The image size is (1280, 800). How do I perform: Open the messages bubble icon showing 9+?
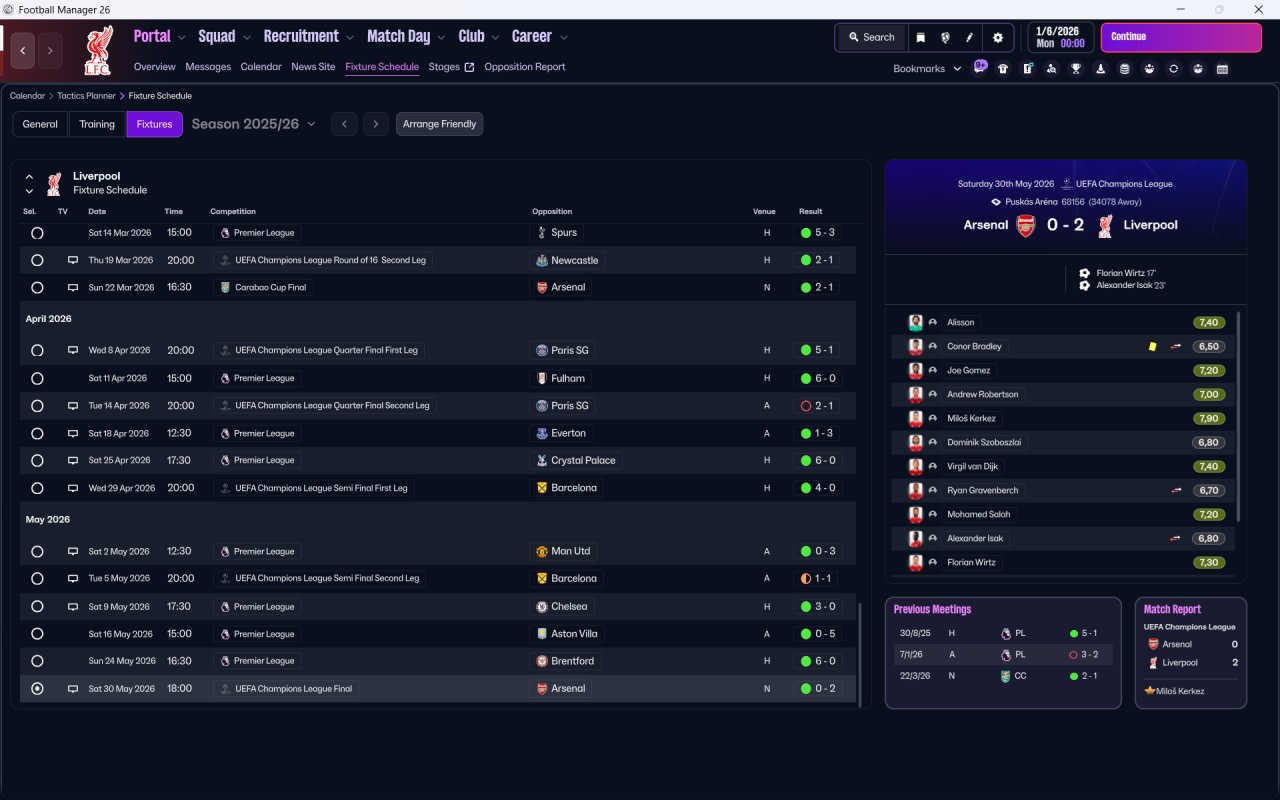pos(980,68)
